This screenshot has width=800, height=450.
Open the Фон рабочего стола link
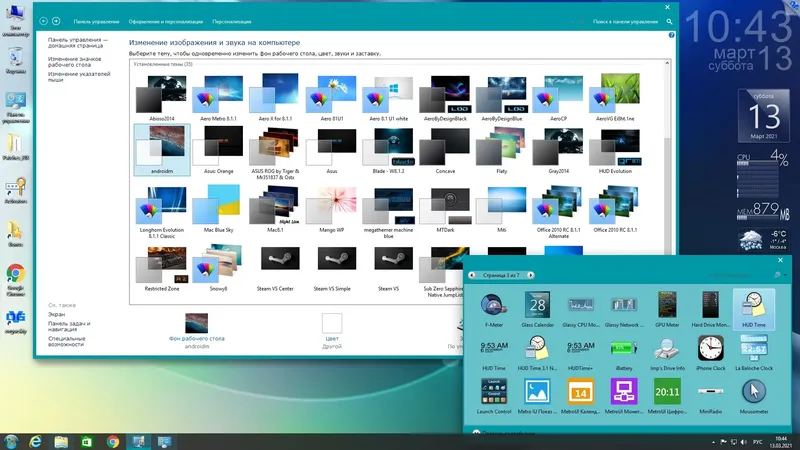point(196,338)
